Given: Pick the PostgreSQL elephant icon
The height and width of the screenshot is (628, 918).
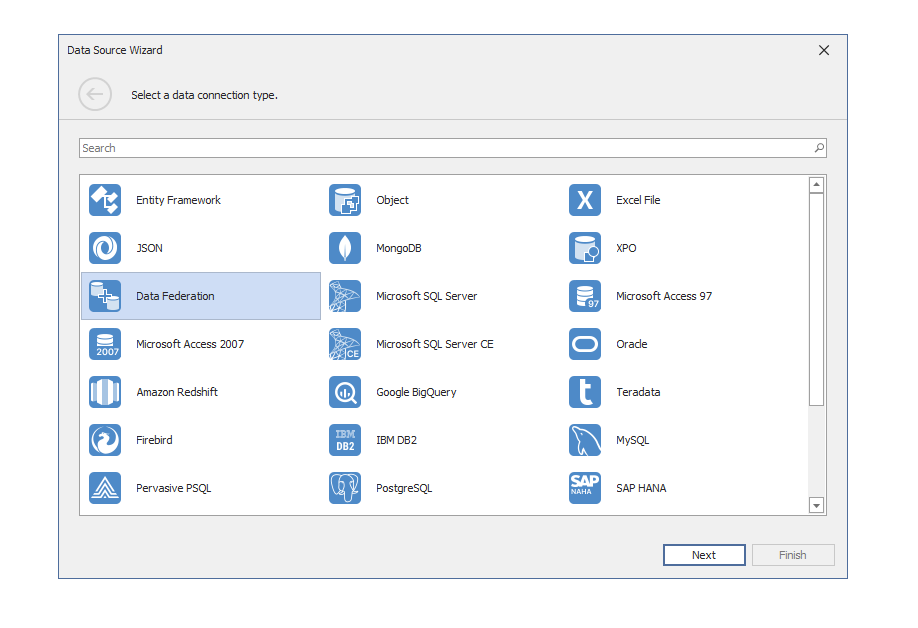Looking at the screenshot, I should tap(345, 488).
